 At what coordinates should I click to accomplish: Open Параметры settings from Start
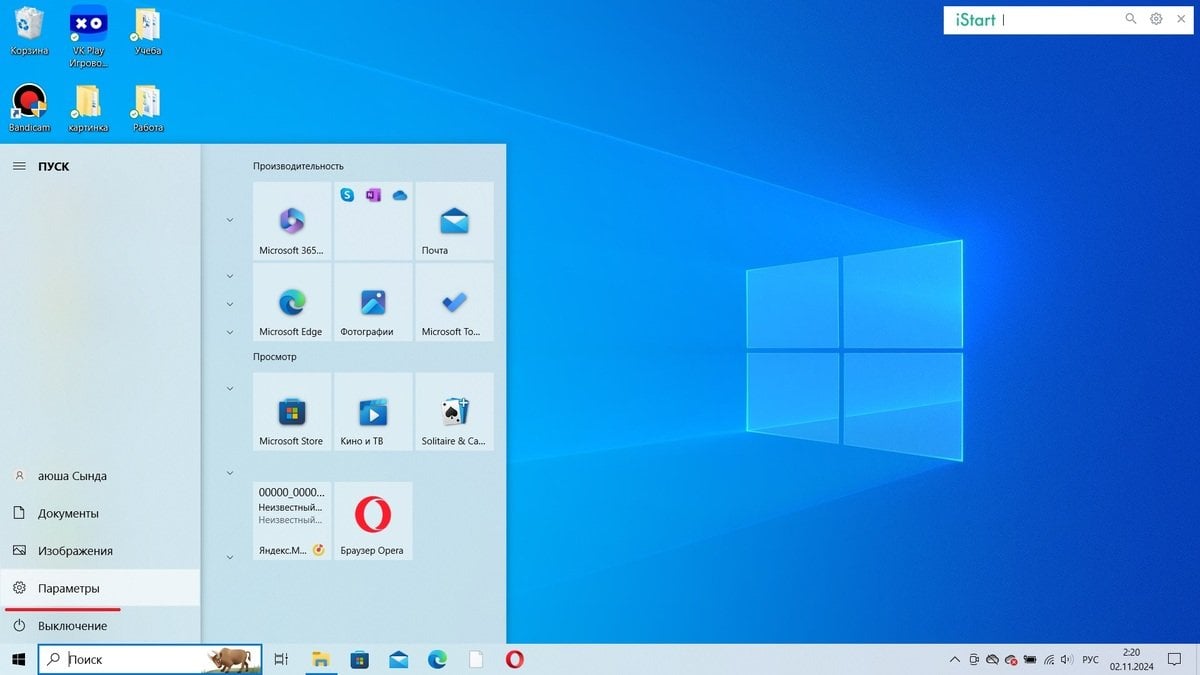coord(100,588)
